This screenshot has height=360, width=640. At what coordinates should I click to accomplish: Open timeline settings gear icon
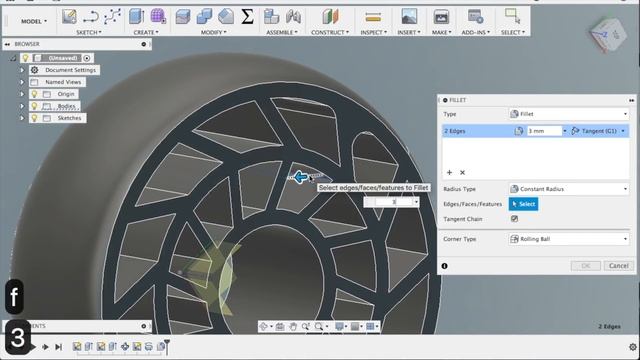(x=633, y=347)
